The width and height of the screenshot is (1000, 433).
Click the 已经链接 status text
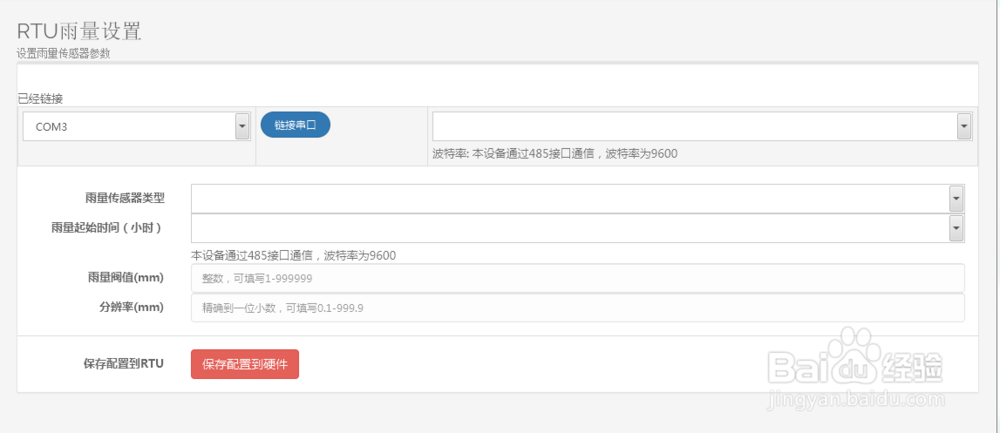click(40, 99)
